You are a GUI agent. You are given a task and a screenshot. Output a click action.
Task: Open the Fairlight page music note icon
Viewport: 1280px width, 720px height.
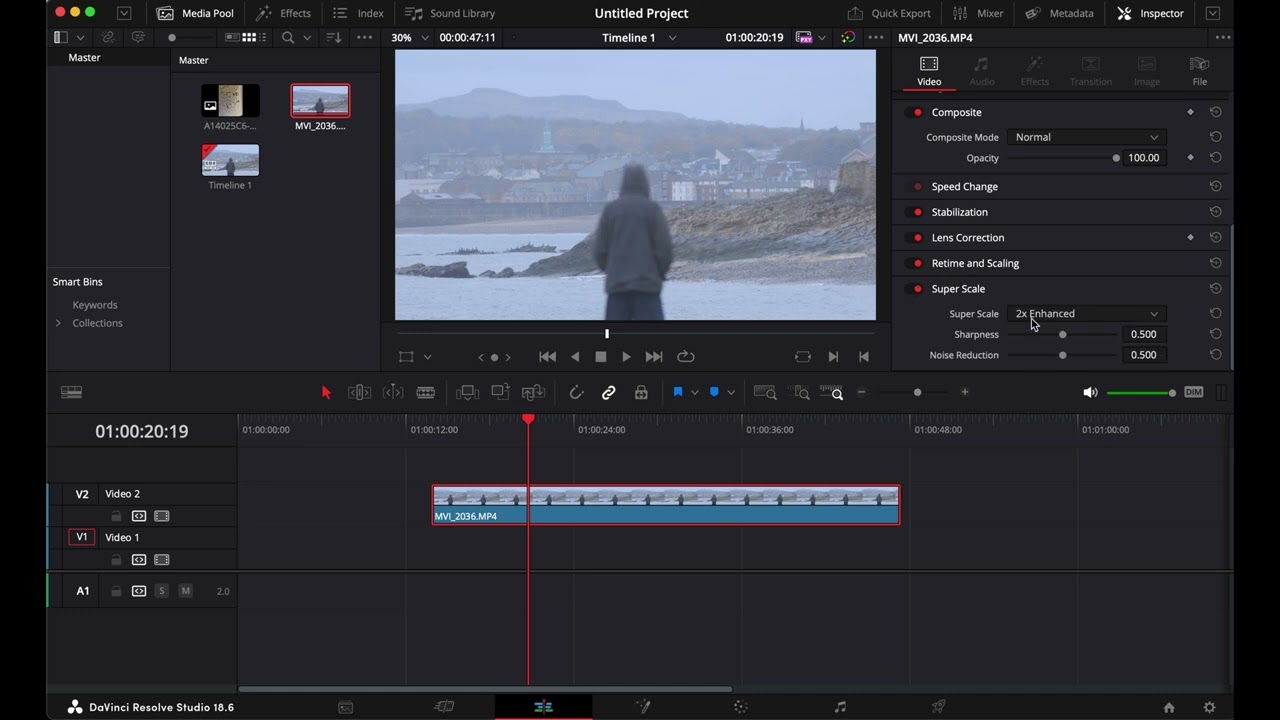click(x=840, y=707)
